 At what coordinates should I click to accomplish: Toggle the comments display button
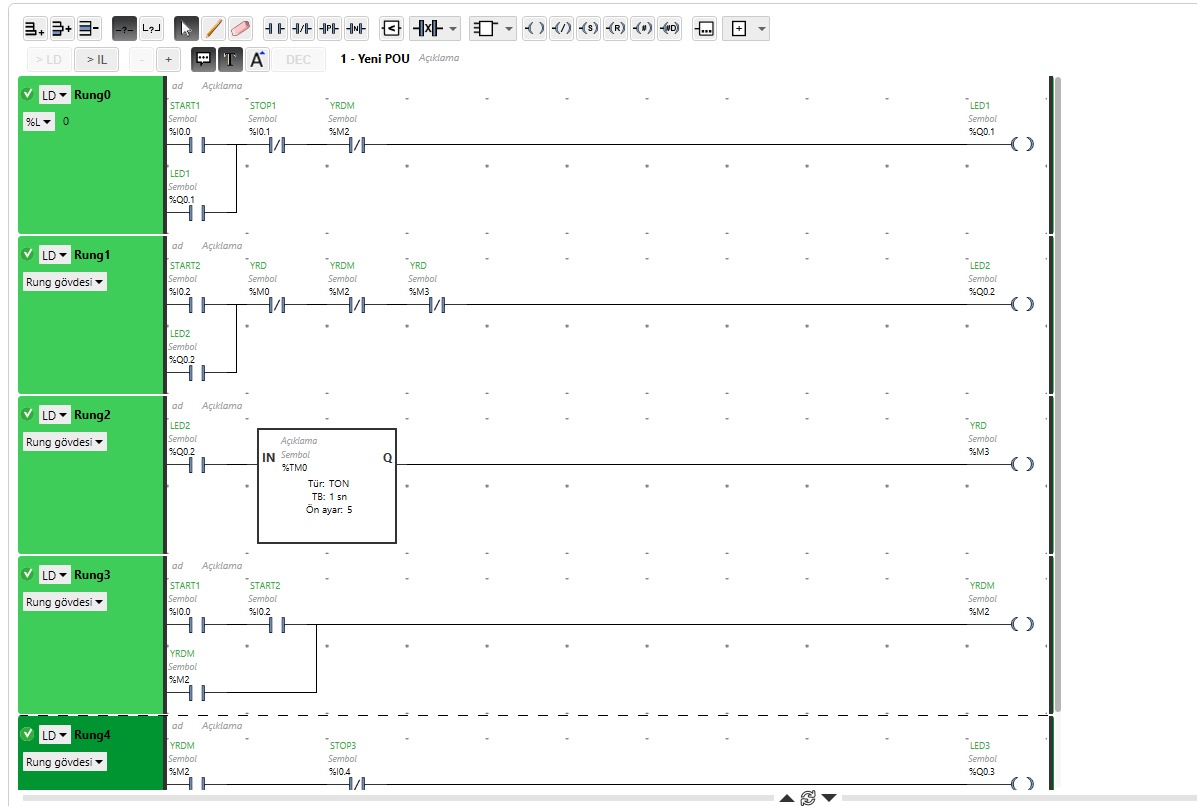coord(203,59)
